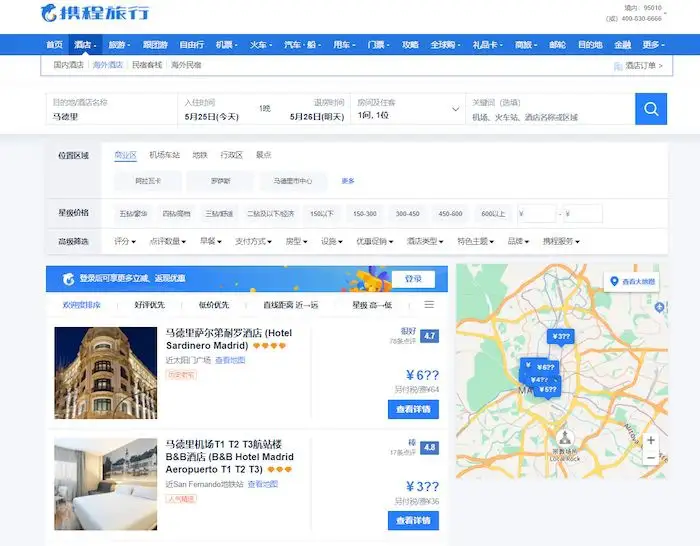Expand the 评分 rating dropdown
The image size is (700, 546).
point(125,242)
